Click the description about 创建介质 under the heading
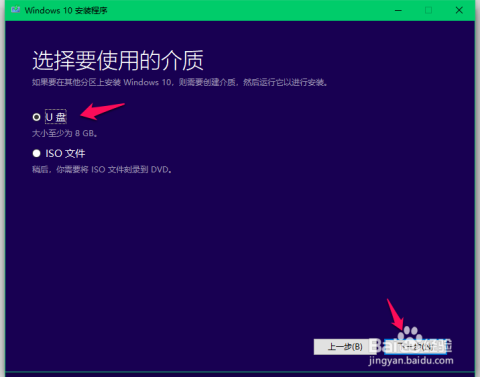The height and width of the screenshot is (377, 480). [179, 82]
